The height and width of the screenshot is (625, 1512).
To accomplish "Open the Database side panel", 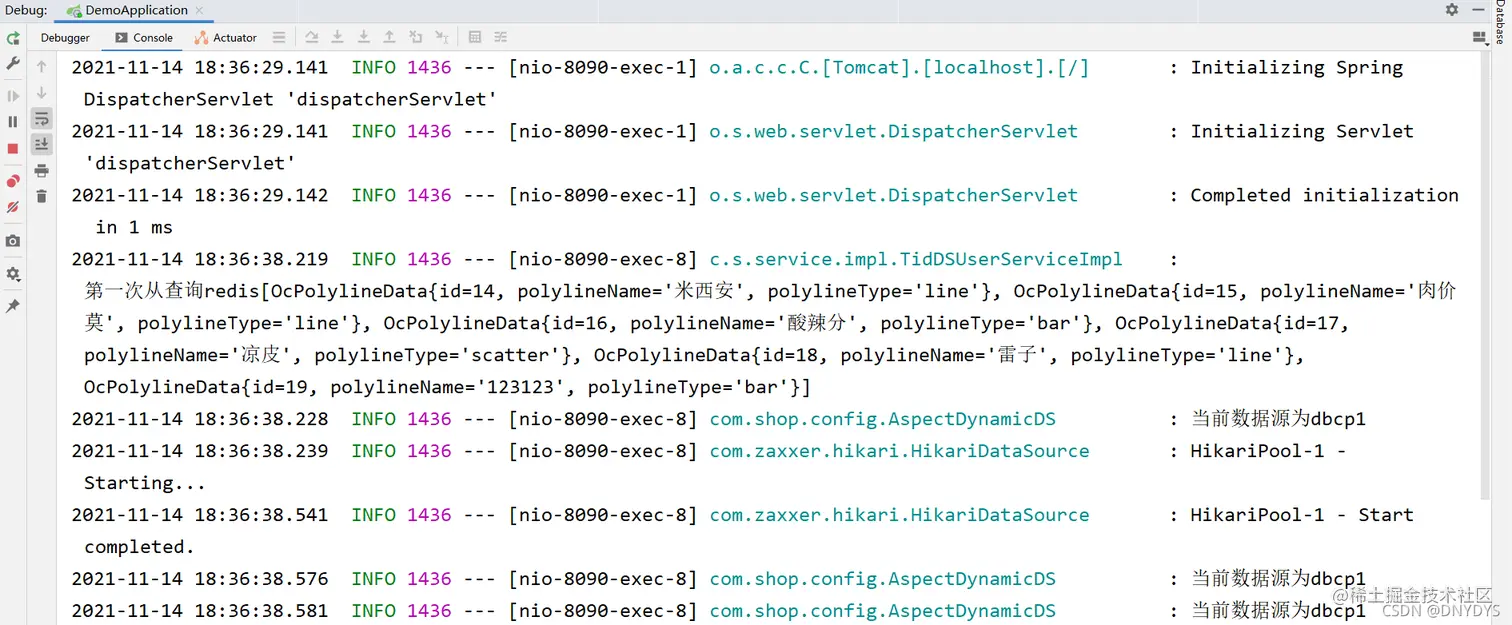I will tap(1501, 24).
